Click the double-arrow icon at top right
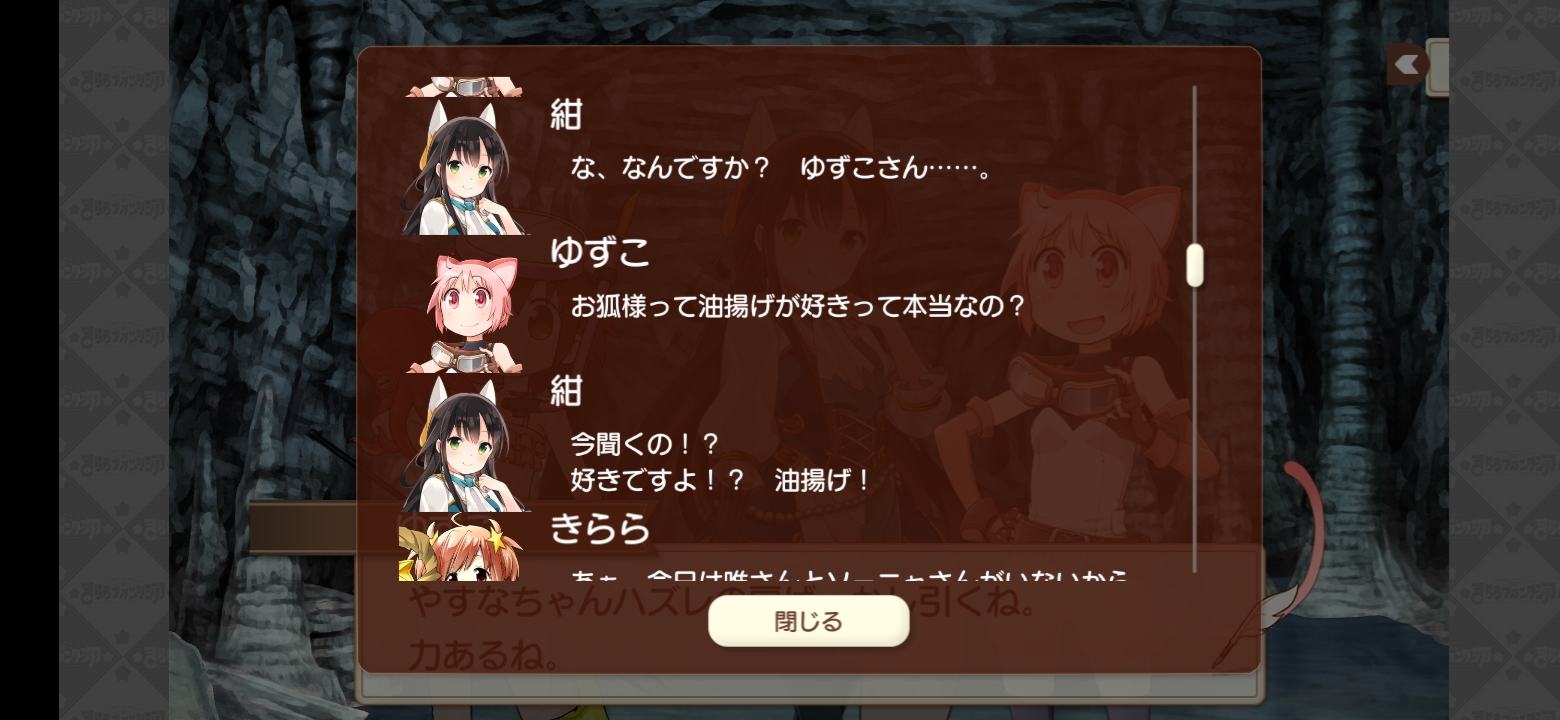Screen dimensions: 1560x720 click(1407, 65)
